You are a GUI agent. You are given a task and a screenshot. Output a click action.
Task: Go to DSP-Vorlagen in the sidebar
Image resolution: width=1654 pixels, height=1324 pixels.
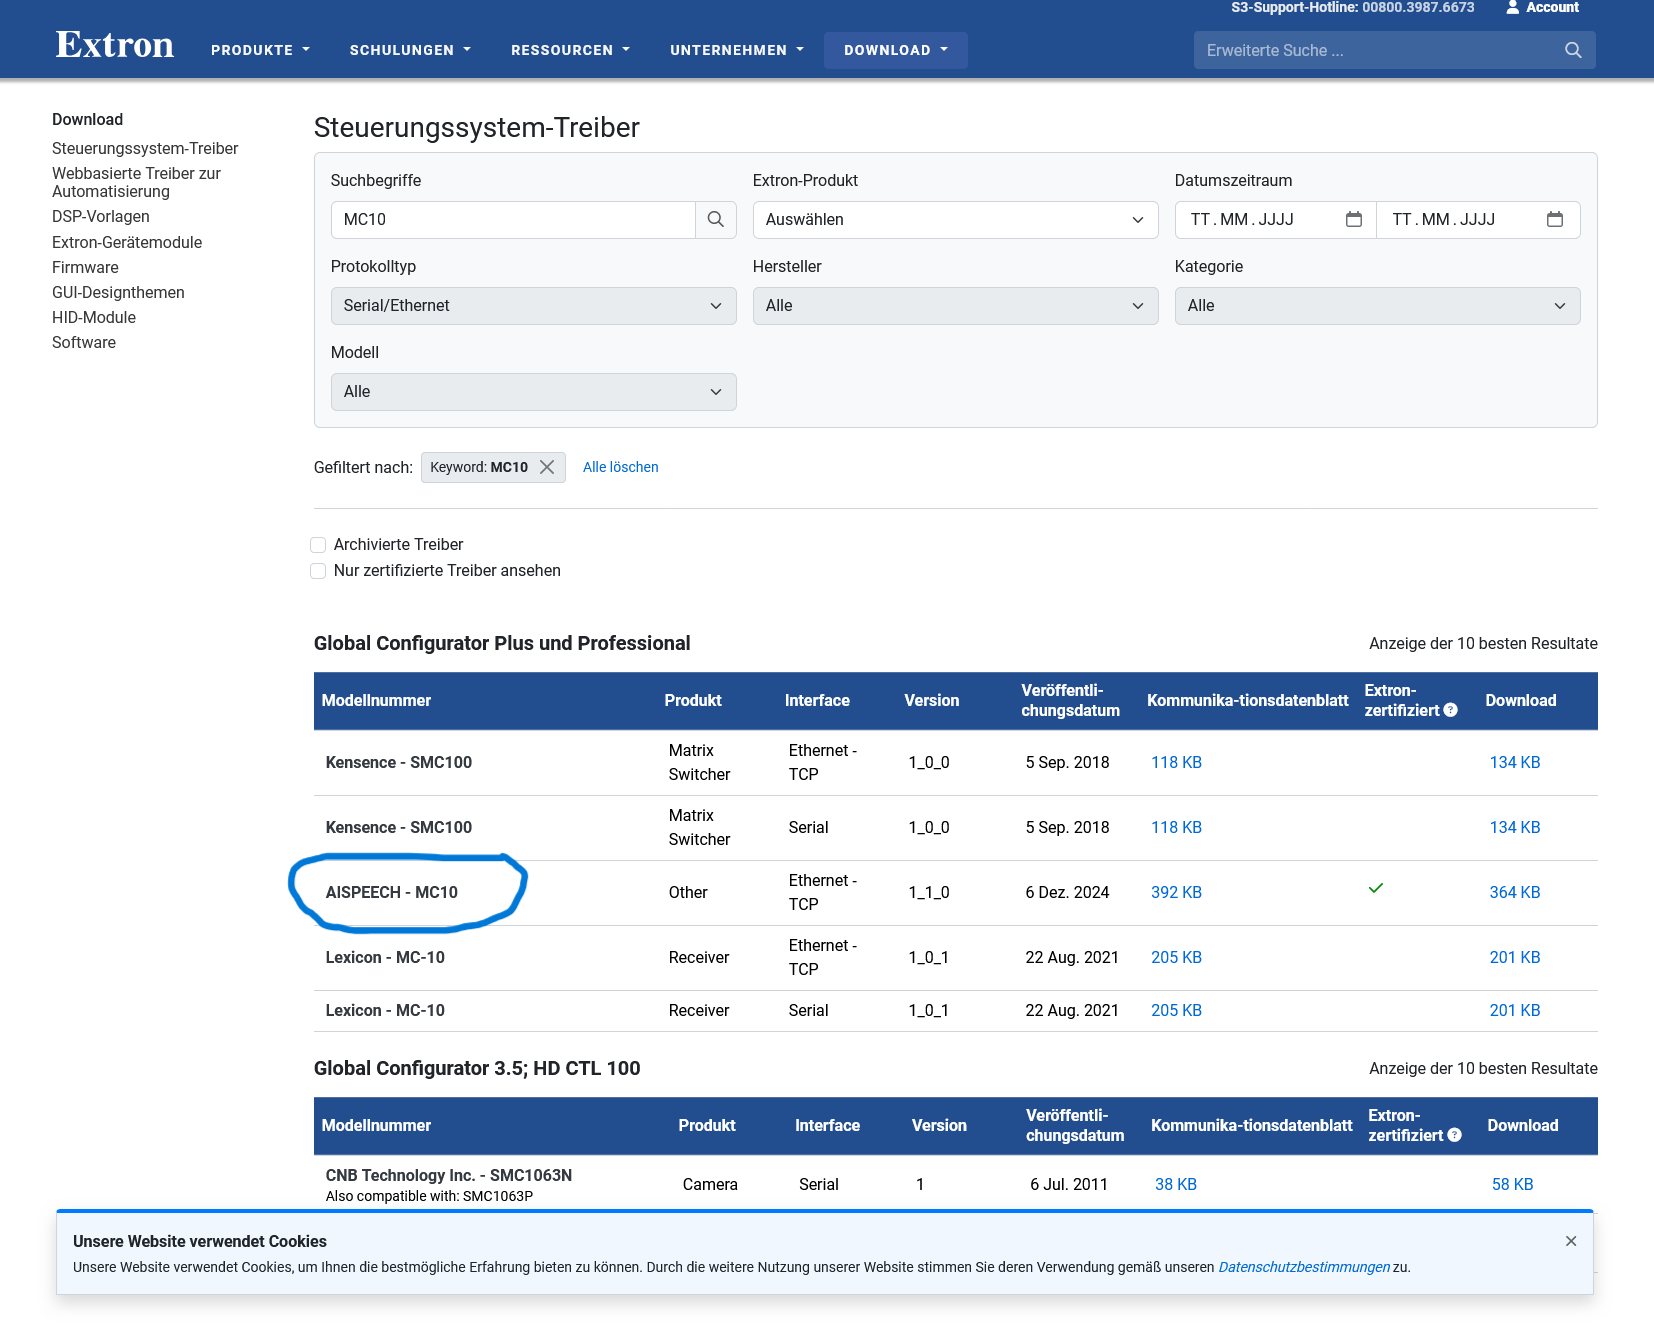101,217
